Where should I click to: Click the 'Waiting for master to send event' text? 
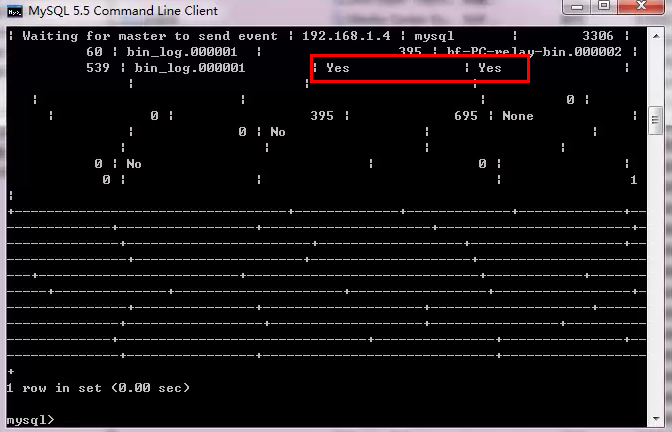point(150,36)
